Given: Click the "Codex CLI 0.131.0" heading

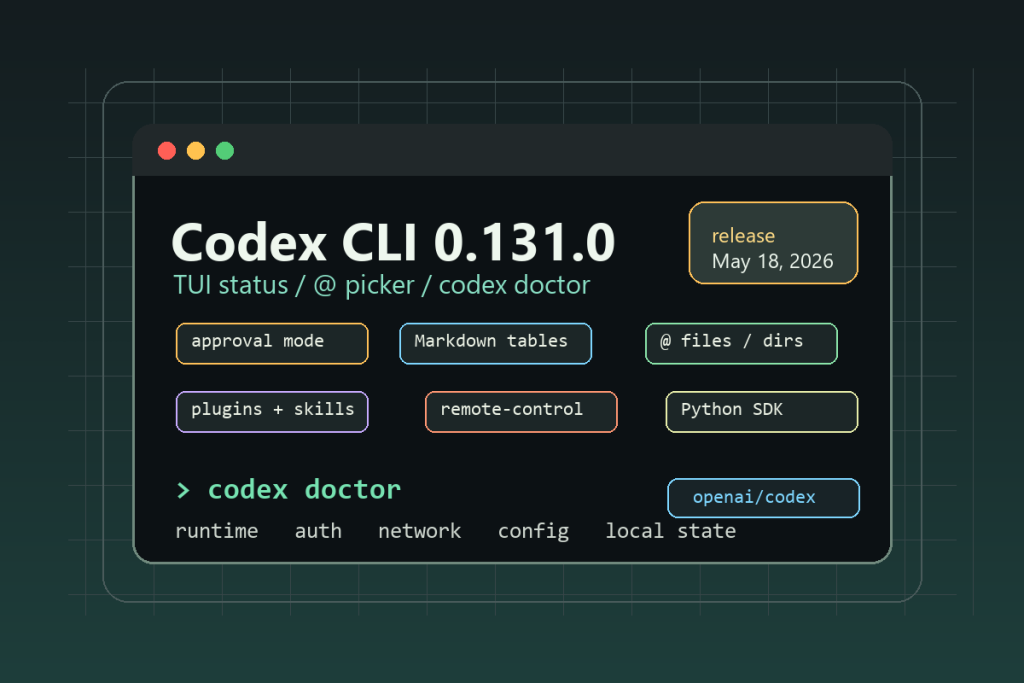Looking at the screenshot, I should pos(393,242).
